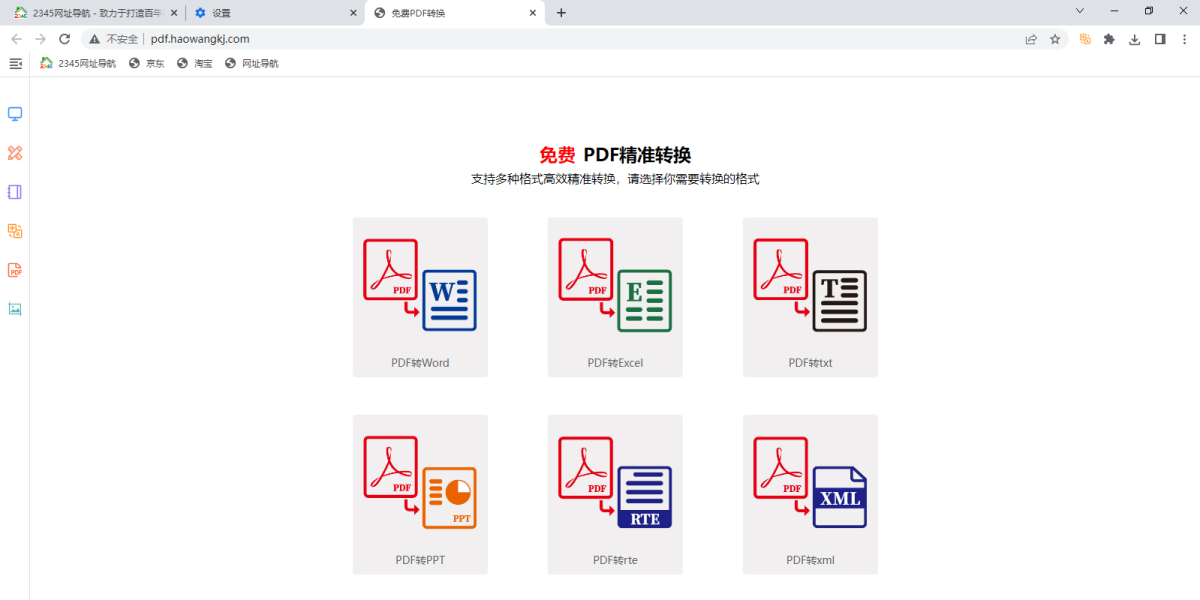Switch to the 2345网址导航 tab
Screen dimensions: 1200x600
95,12
